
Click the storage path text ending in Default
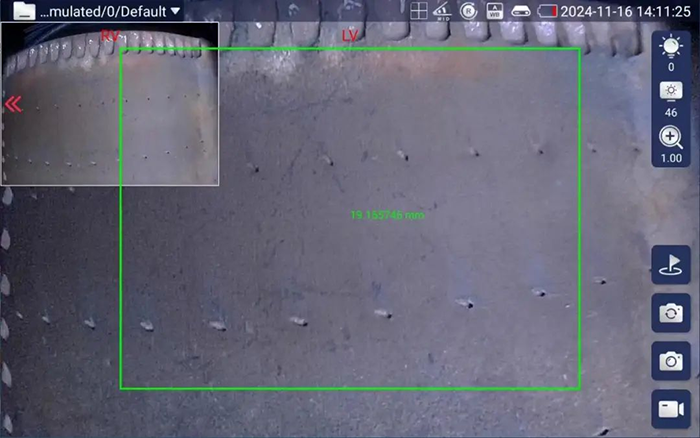click(102, 11)
